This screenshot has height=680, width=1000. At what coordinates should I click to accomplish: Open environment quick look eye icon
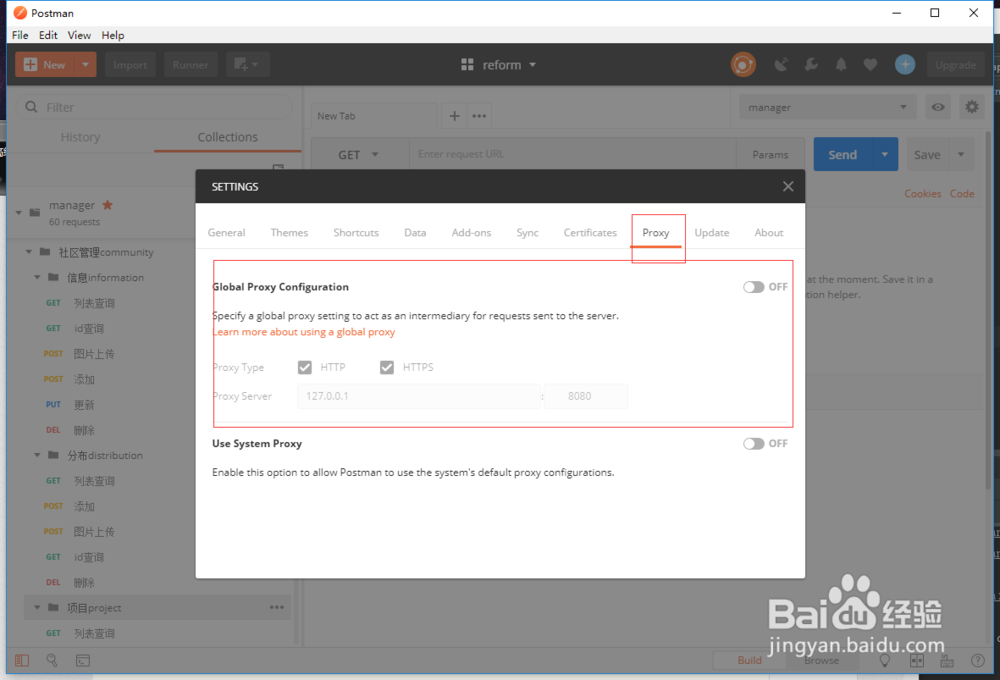(x=937, y=106)
